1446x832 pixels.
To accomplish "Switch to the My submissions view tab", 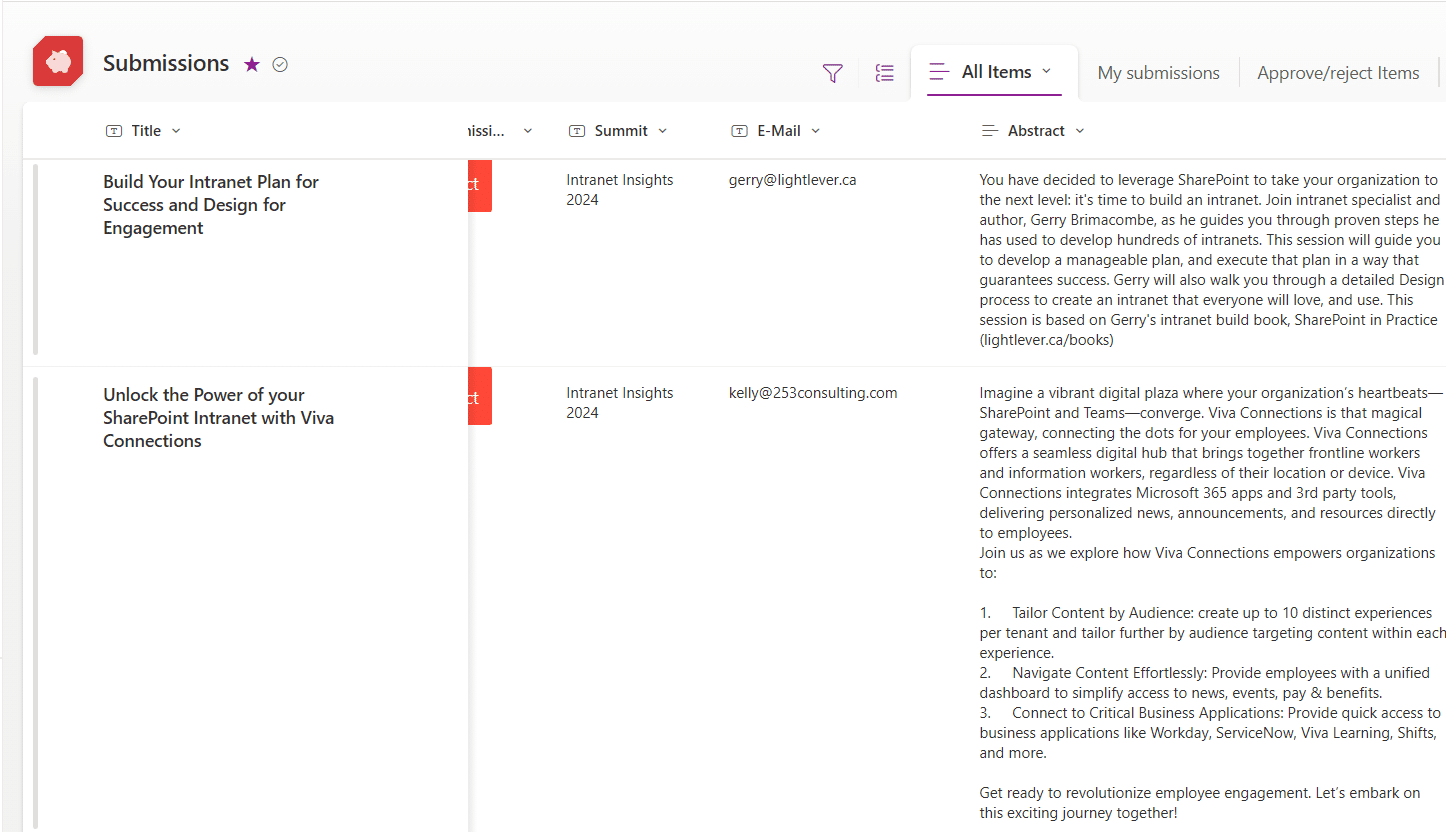I will 1158,73.
